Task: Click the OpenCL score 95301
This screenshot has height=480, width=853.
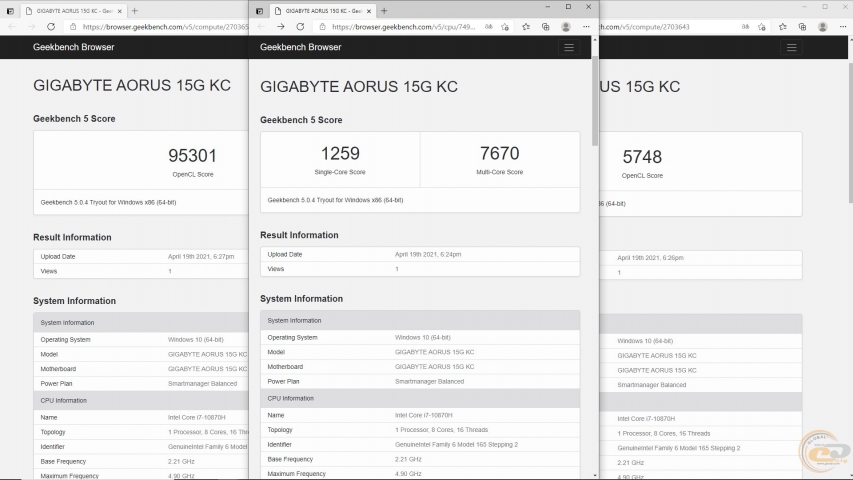Action: coord(192,156)
